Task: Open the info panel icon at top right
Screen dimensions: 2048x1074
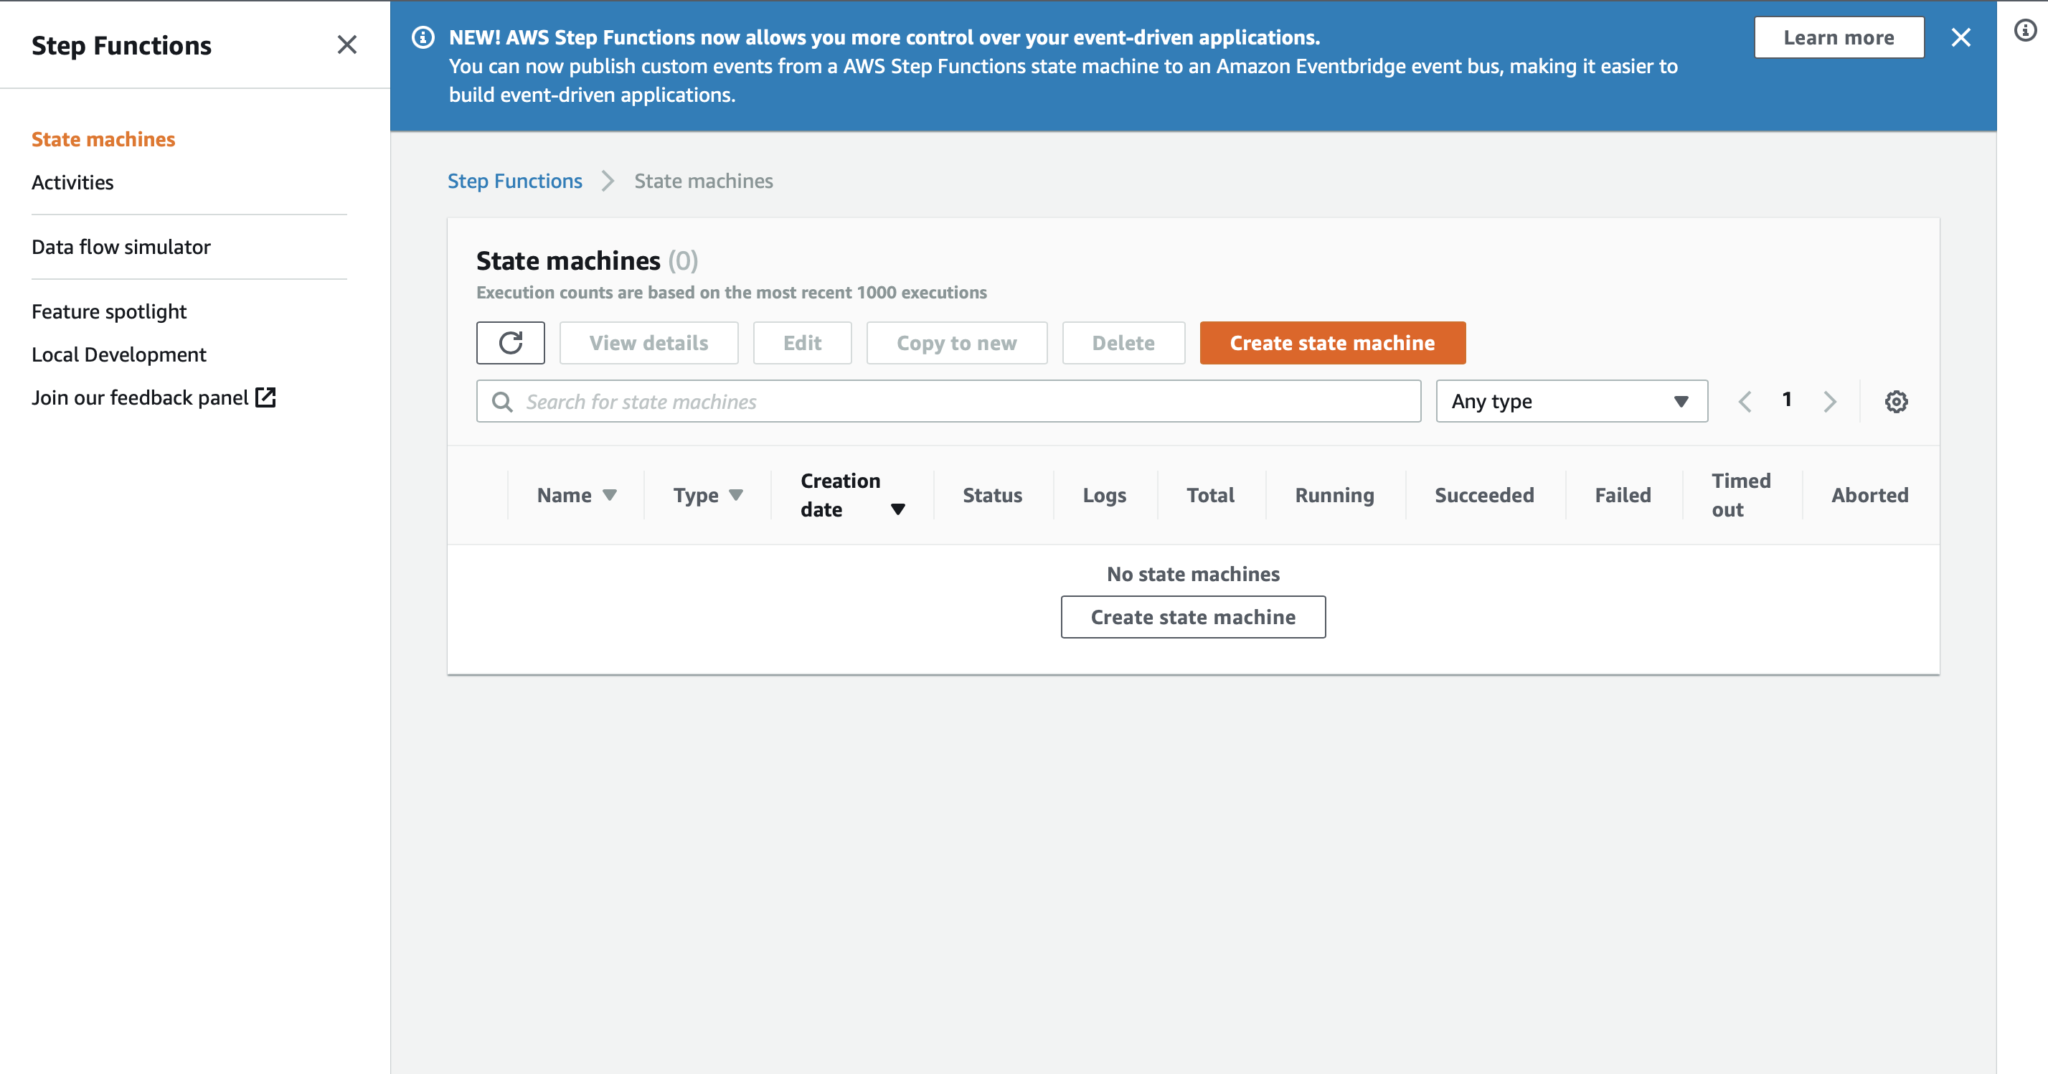Action: click(2024, 31)
